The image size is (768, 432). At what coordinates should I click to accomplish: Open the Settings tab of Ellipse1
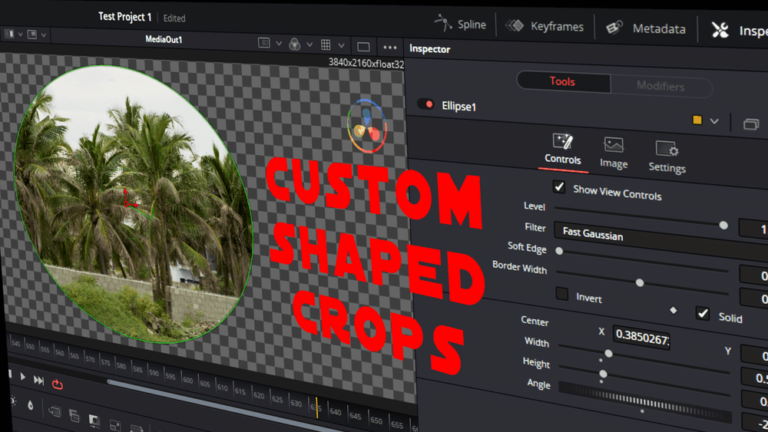[667, 157]
